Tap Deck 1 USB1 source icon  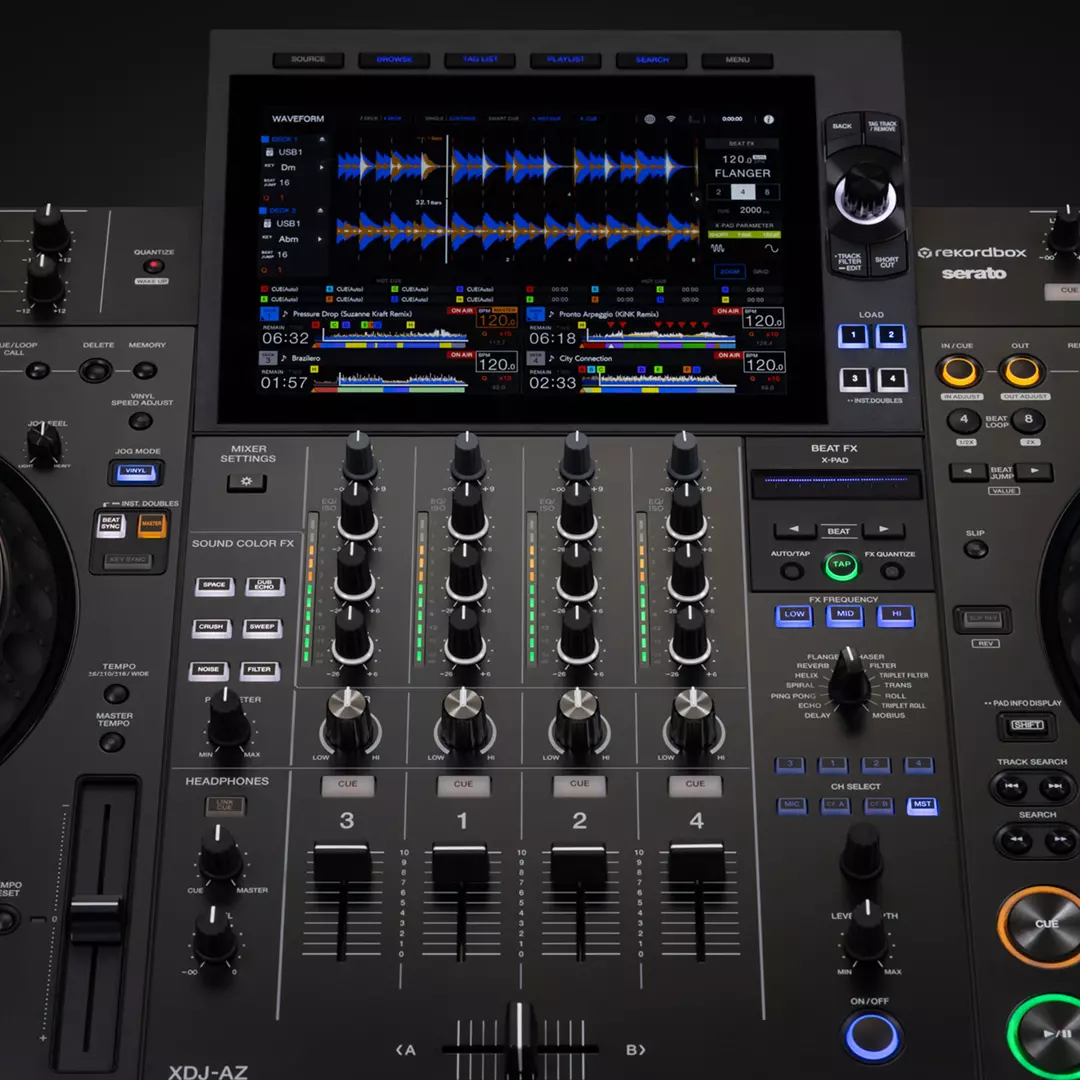269,152
